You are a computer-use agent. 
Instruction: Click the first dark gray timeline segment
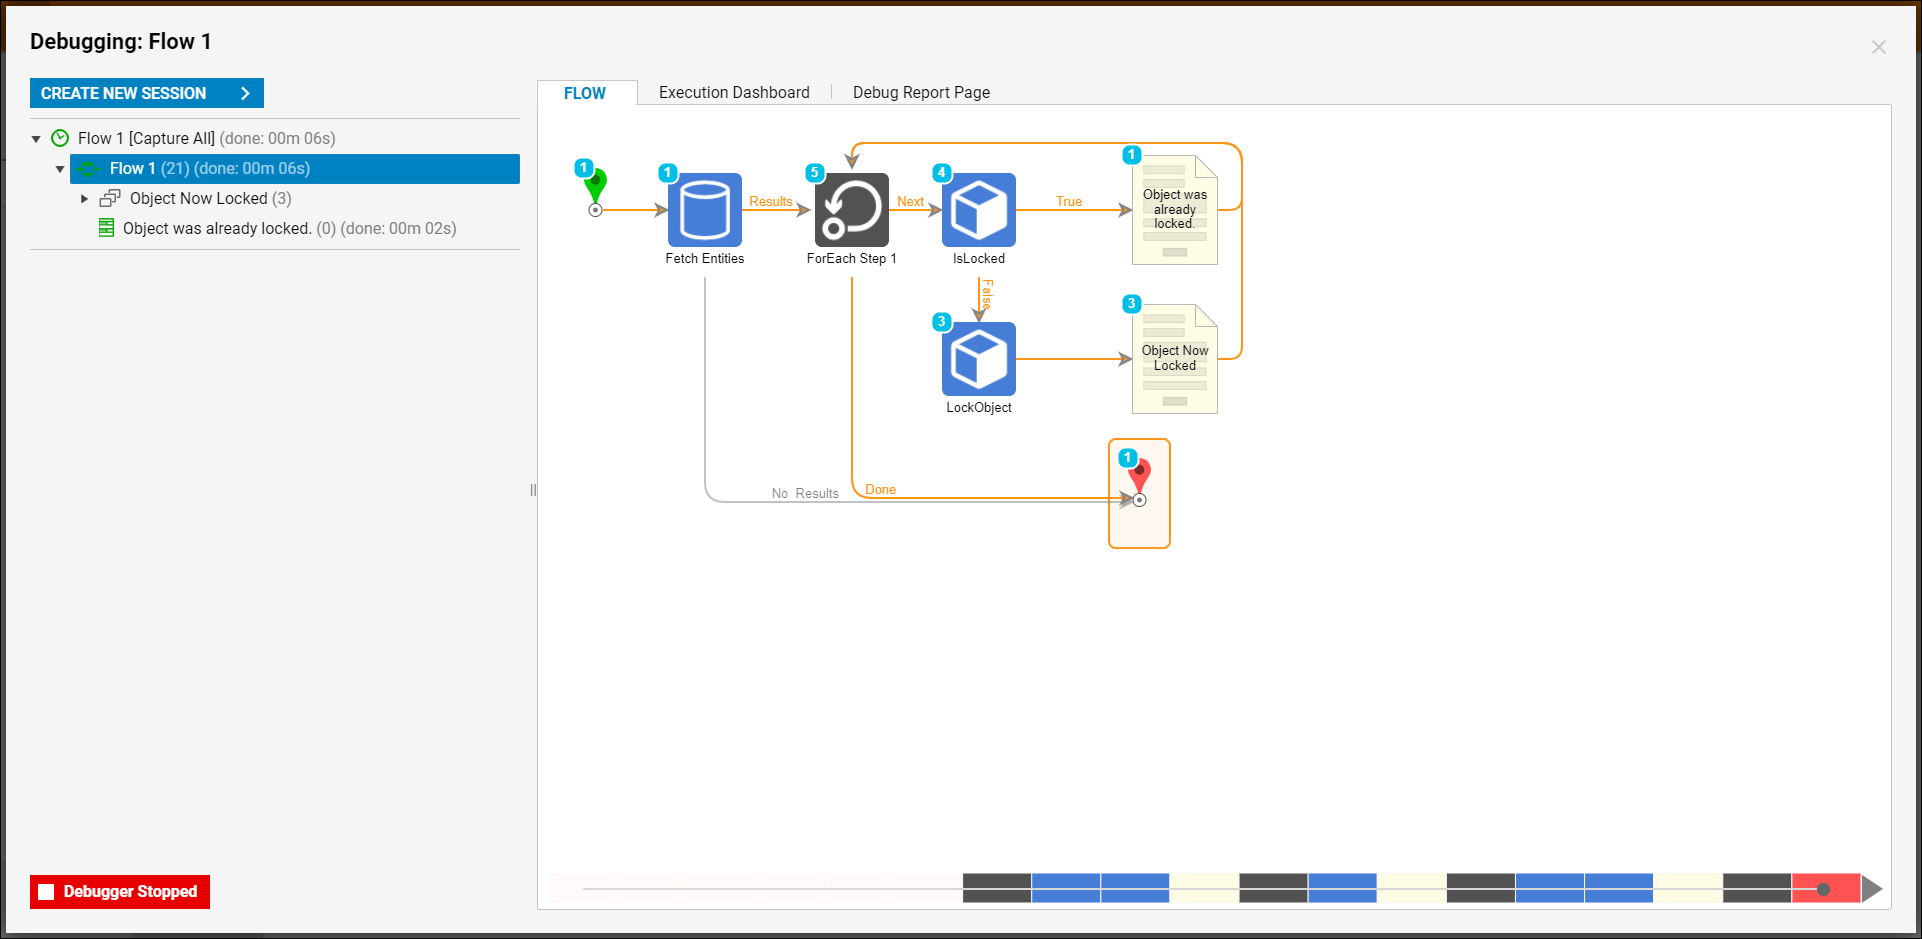[x=997, y=888]
